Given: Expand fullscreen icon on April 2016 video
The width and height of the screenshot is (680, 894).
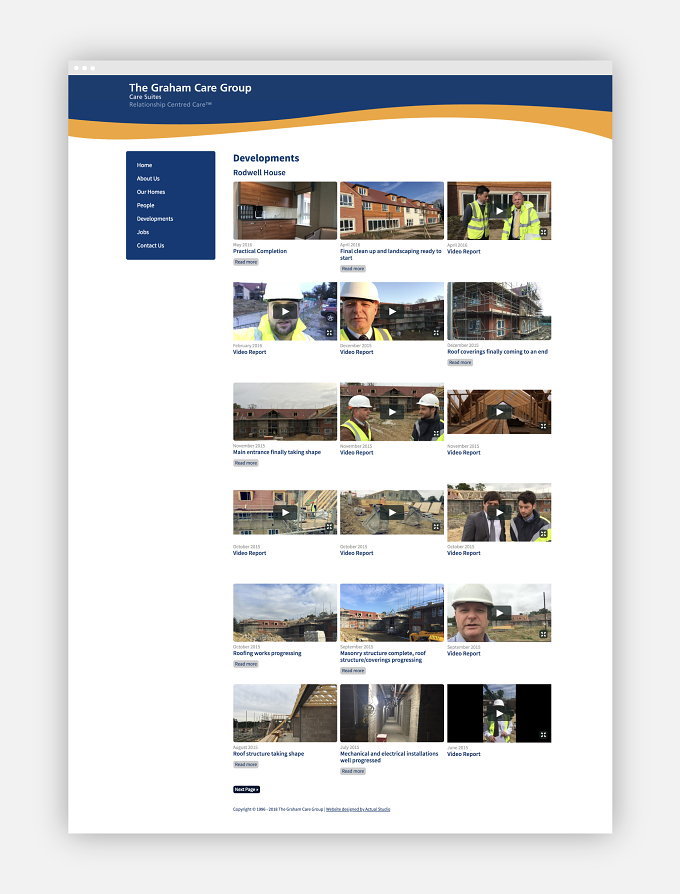Looking at the screenshot, I should [x=543, y=233].
